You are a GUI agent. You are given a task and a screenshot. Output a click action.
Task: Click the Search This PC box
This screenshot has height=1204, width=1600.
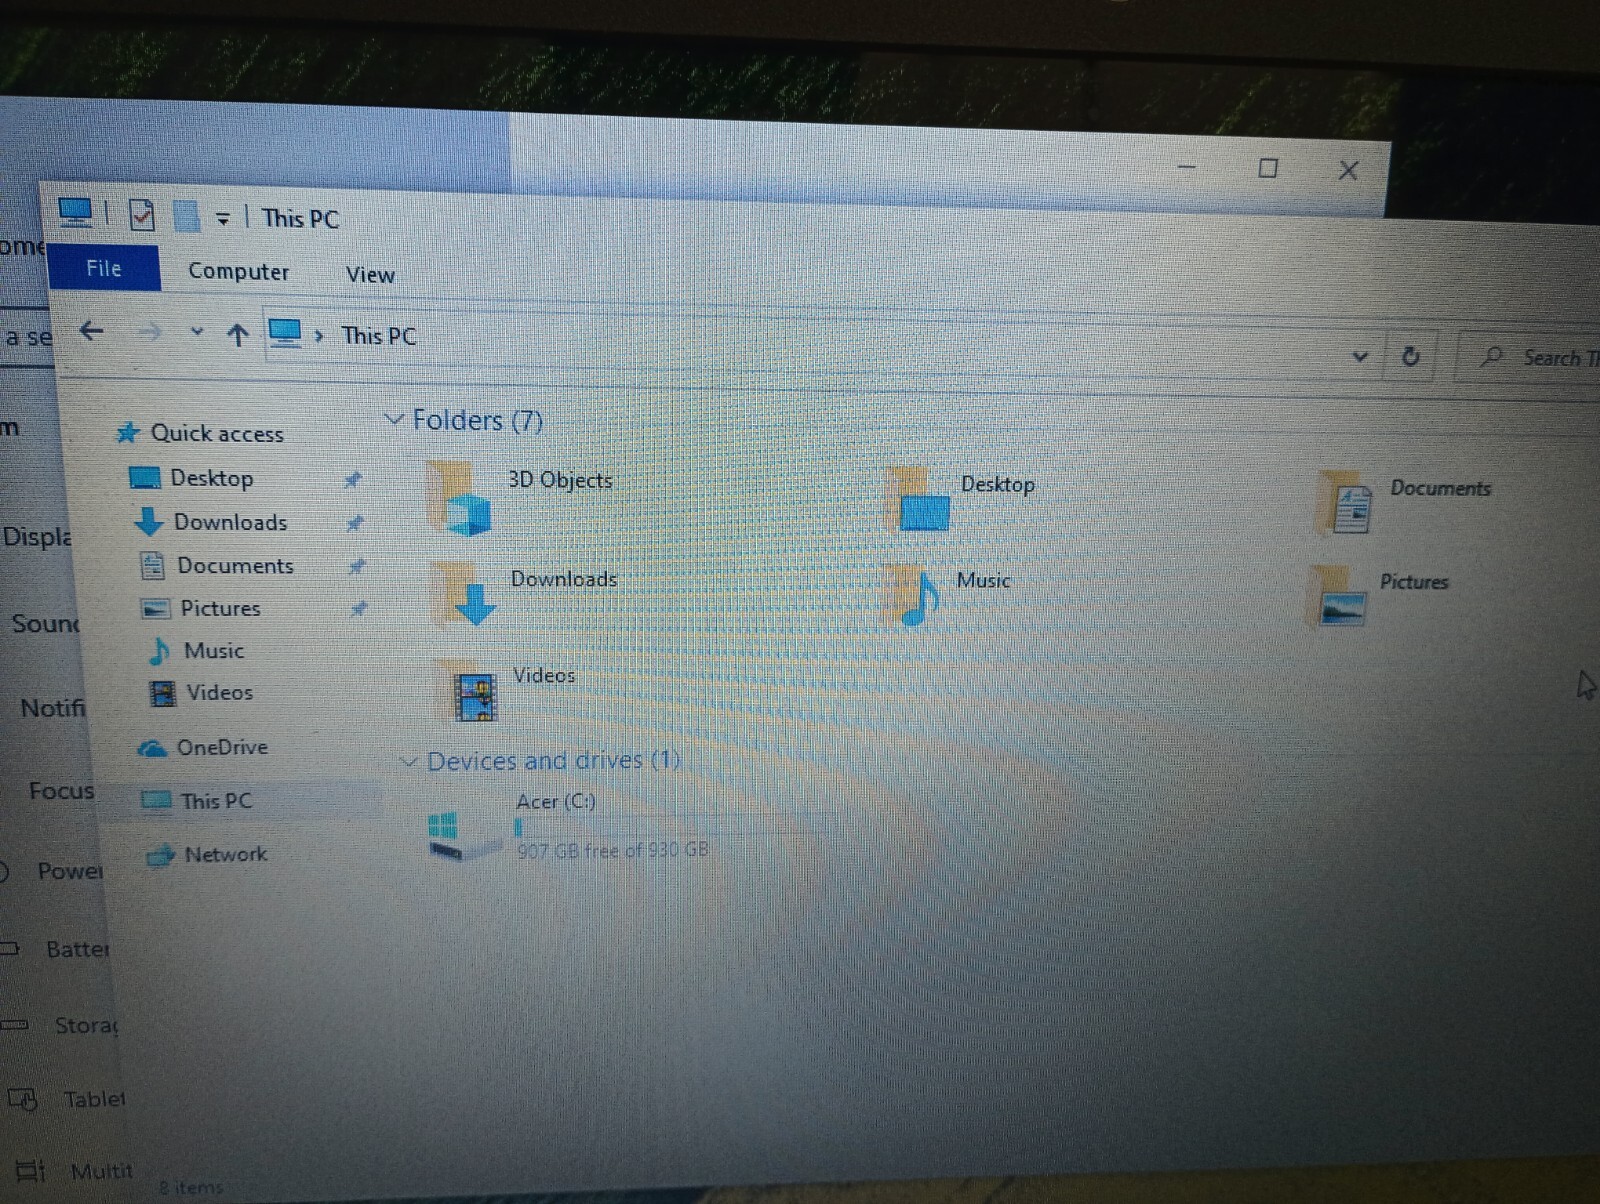(x=1530, y=357)
